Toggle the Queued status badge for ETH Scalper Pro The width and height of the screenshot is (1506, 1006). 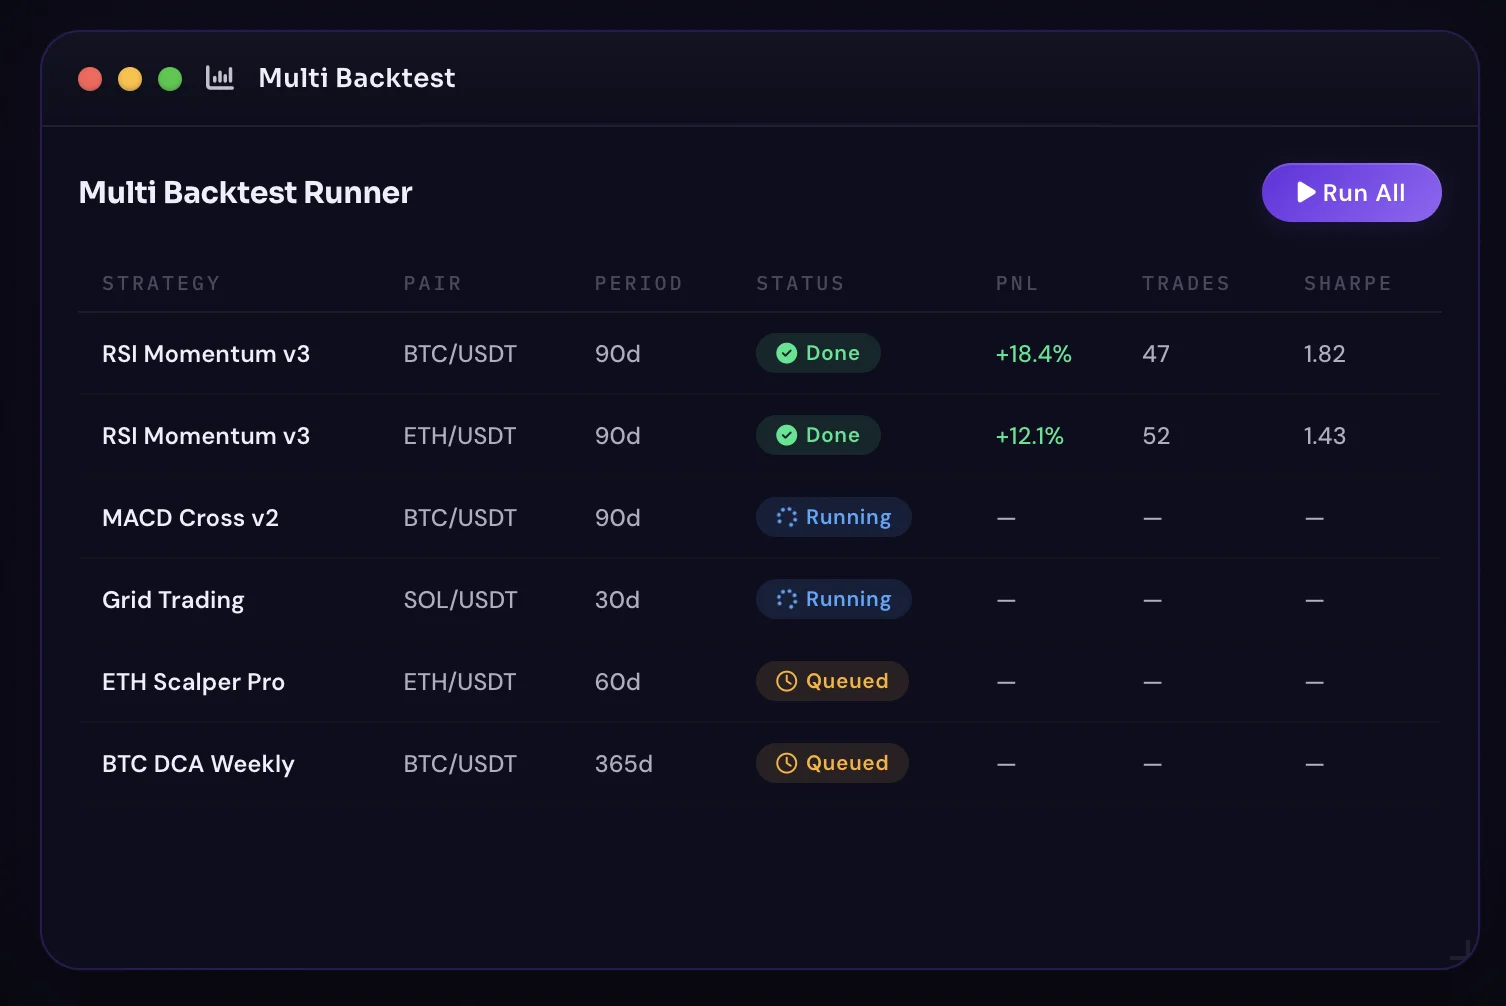pos(832,681)
